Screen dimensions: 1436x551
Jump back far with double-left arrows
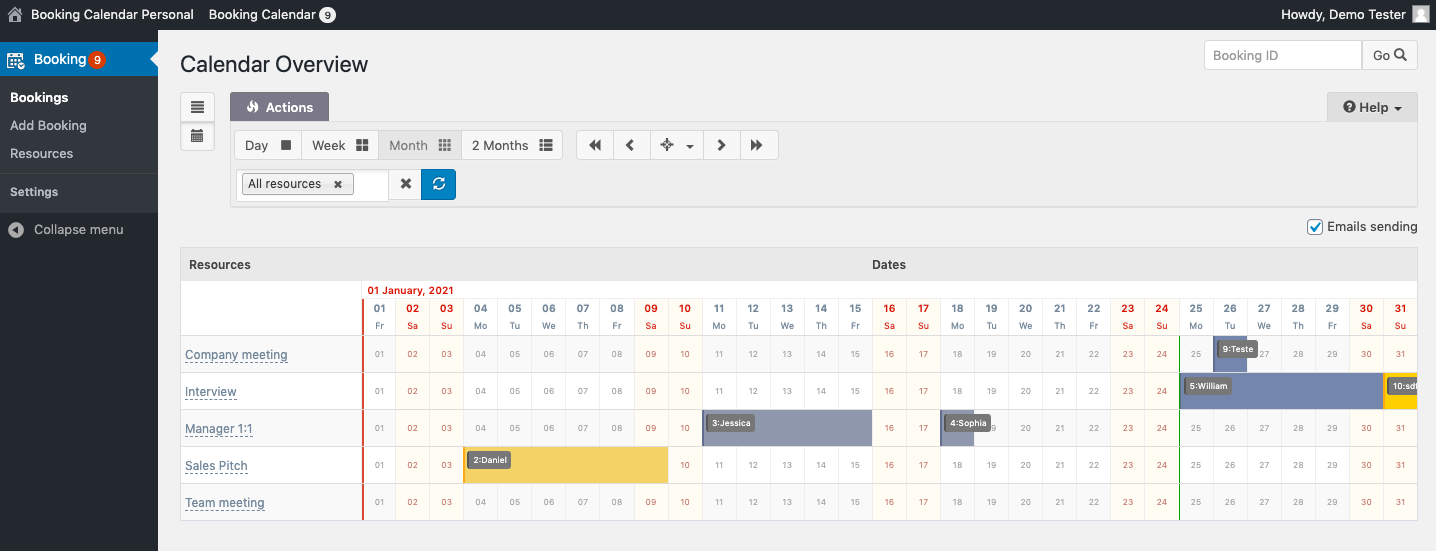595,145
